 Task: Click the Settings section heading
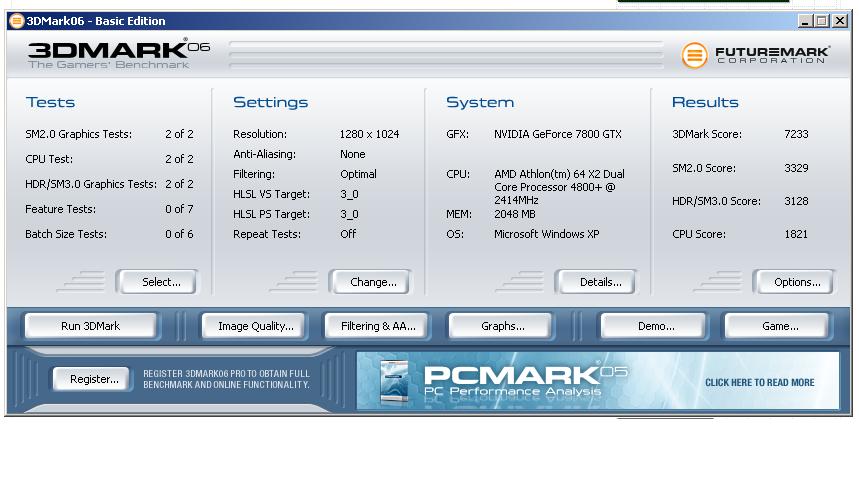pyautogui.click(x=270, y=102)
